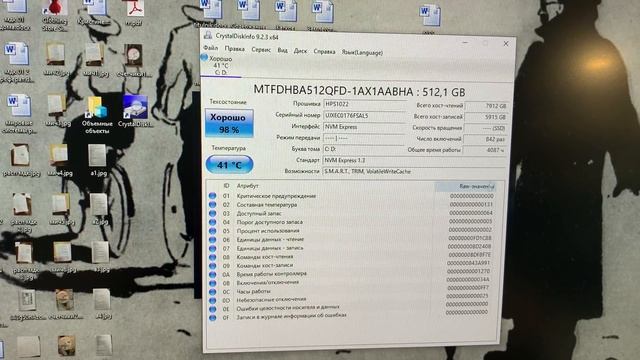Click the status dot of attribute 09
This screenshot has height=360, width=640.
click(212, 266)
